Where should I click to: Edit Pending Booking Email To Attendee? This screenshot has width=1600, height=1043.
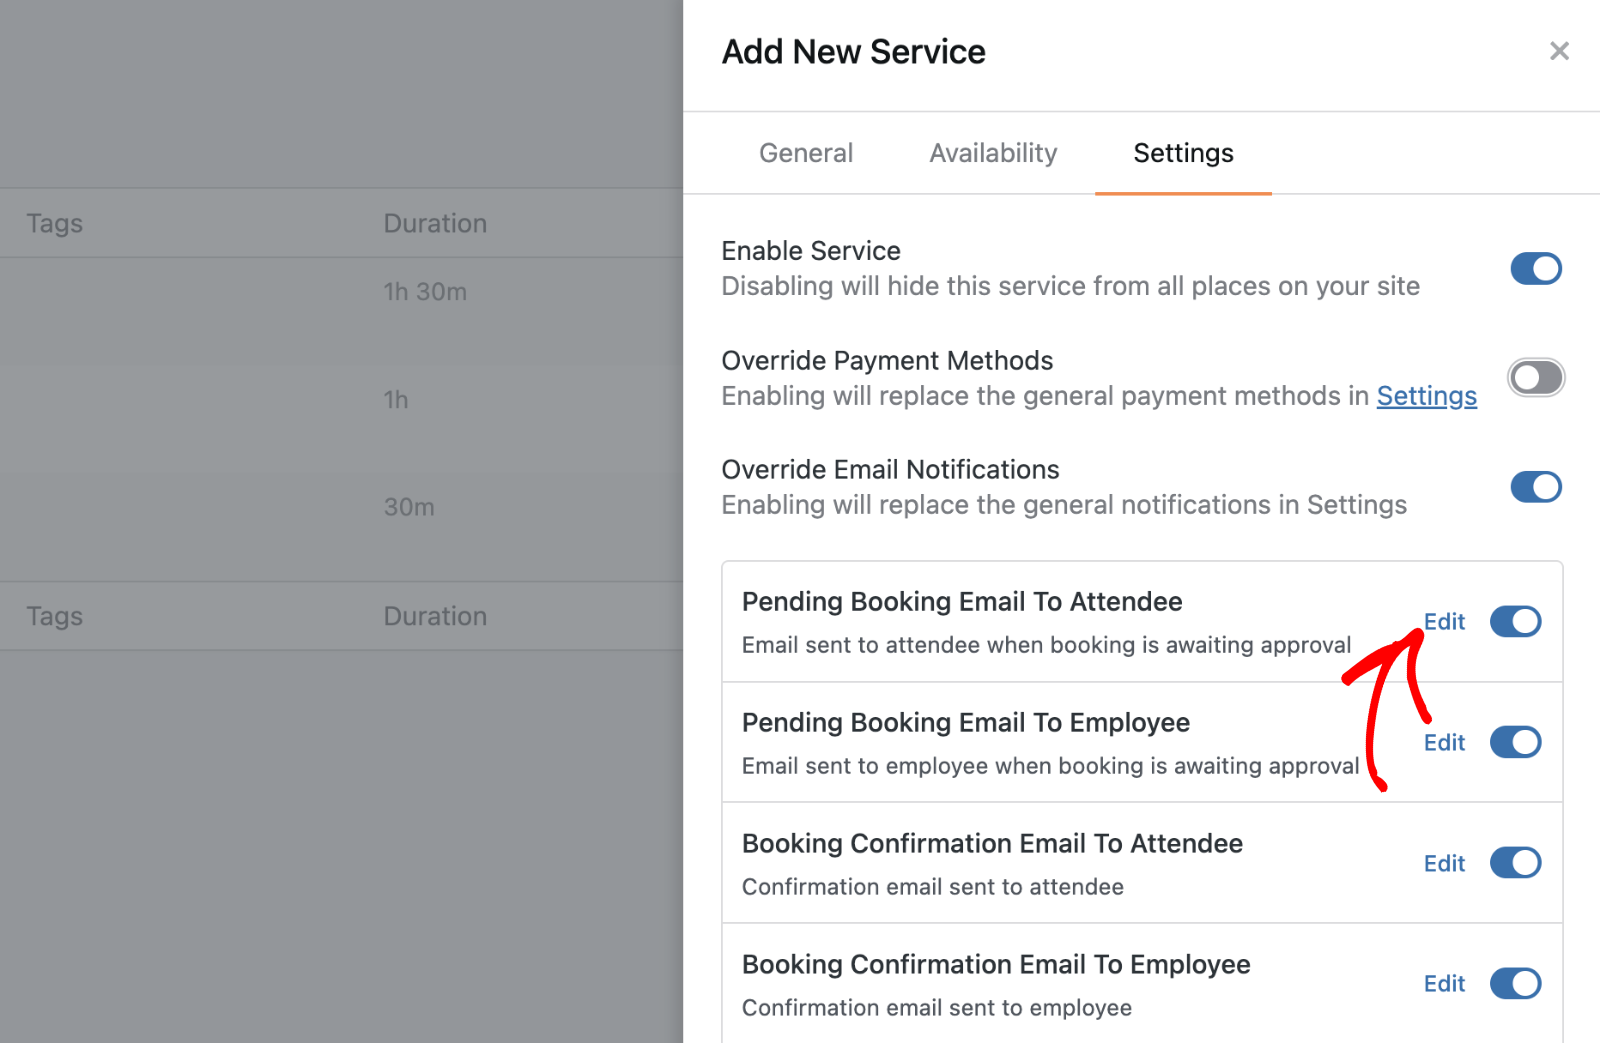[x=1443, y=621]
